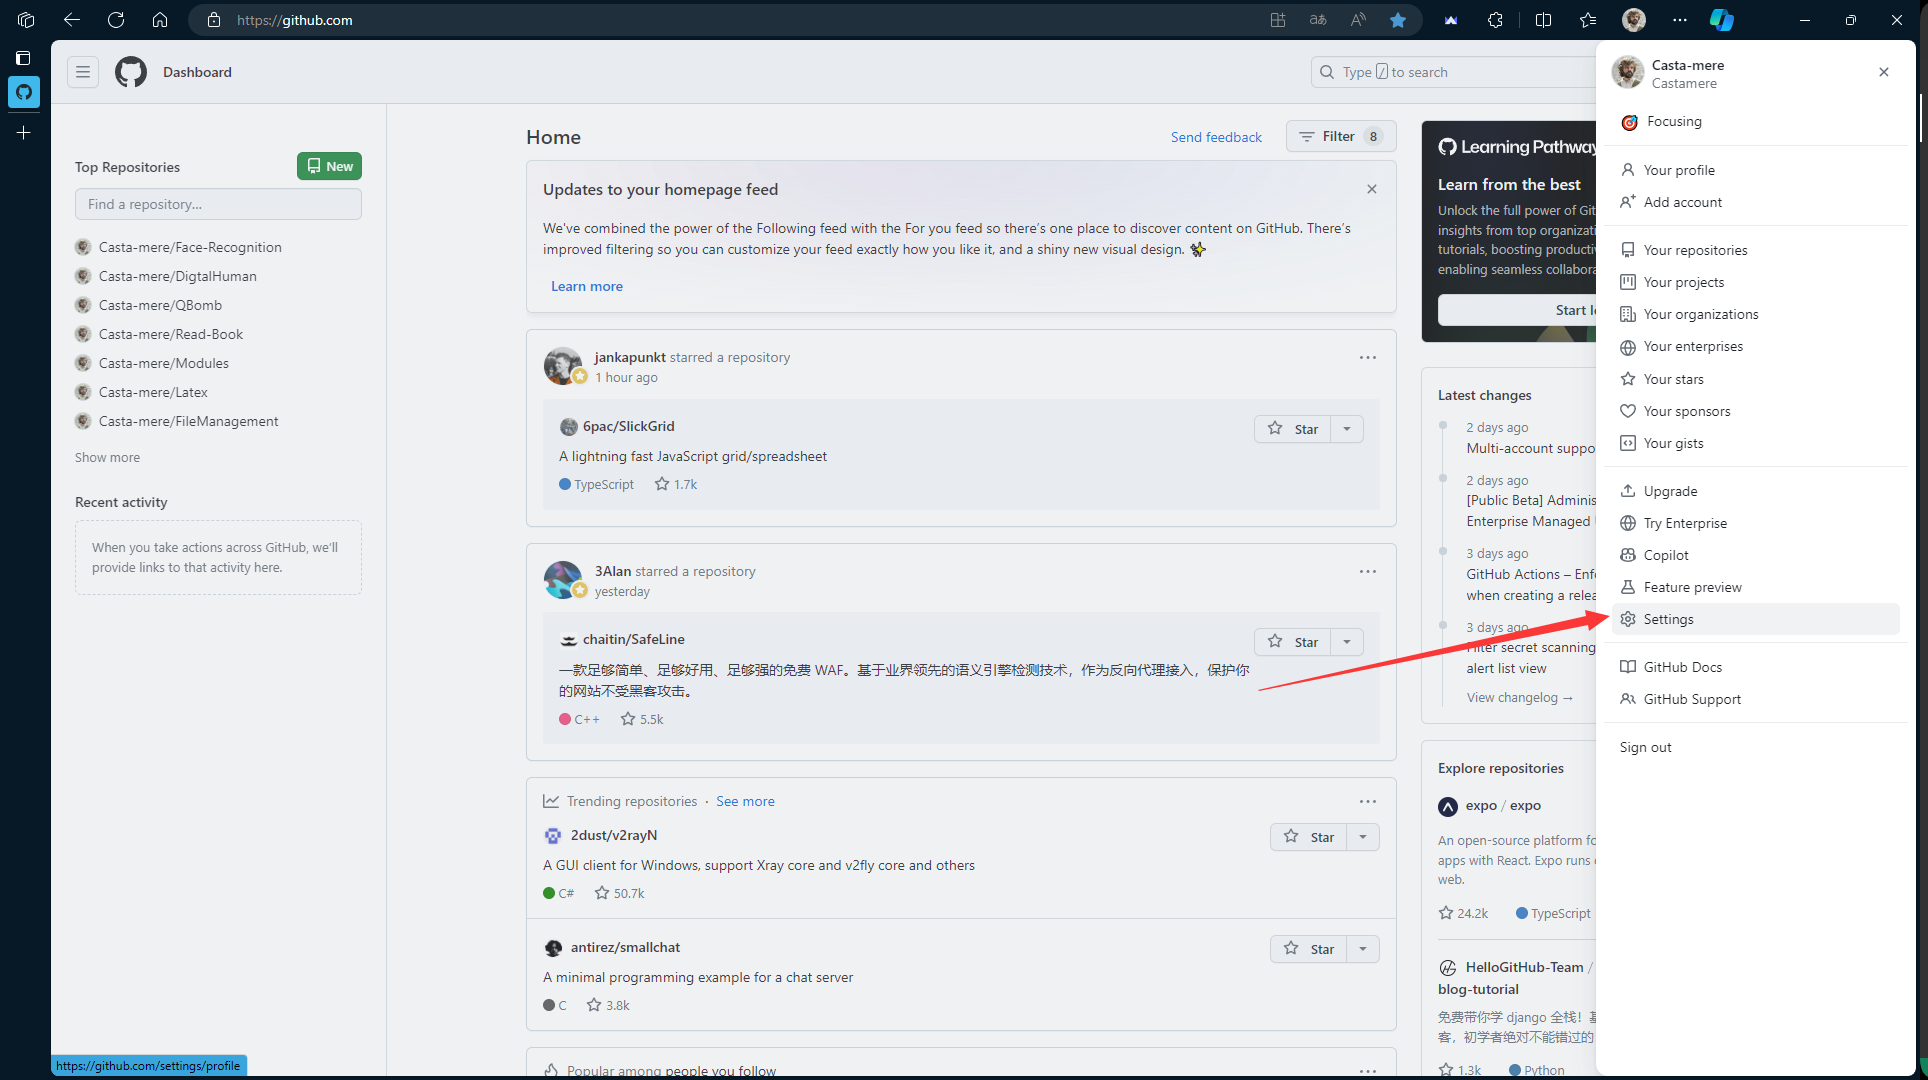
Task: Open Copilot settings page
Action: 1666,555
